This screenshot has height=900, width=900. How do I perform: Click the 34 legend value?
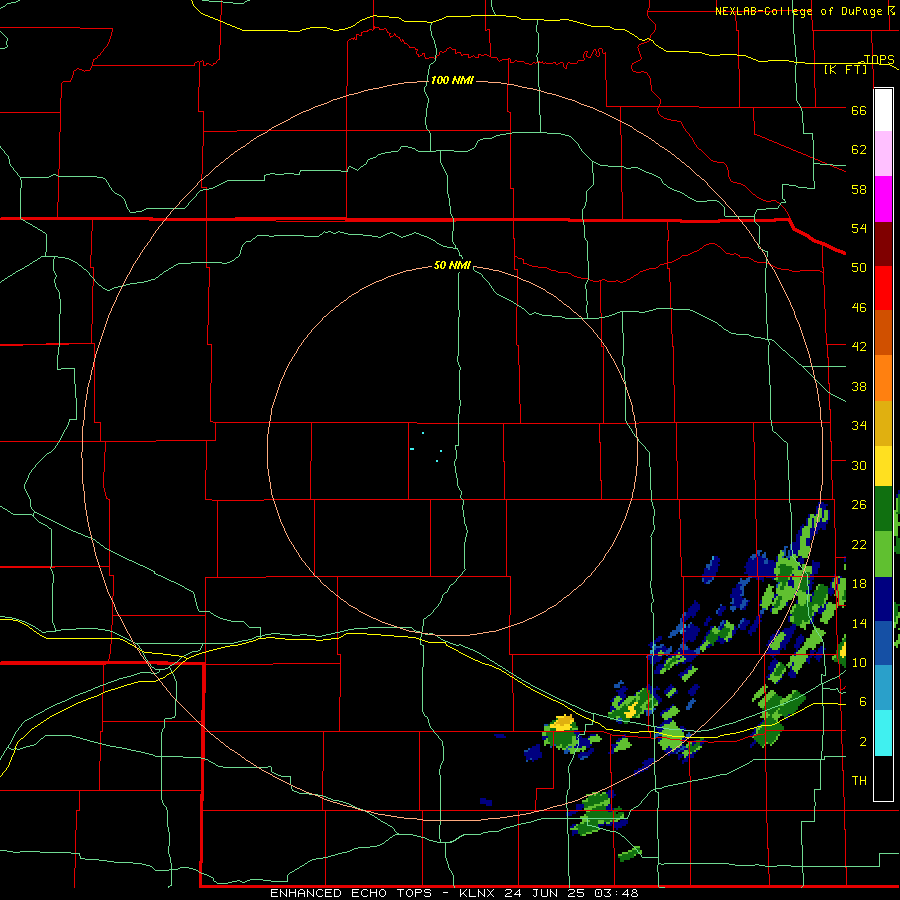pos(859,426)
